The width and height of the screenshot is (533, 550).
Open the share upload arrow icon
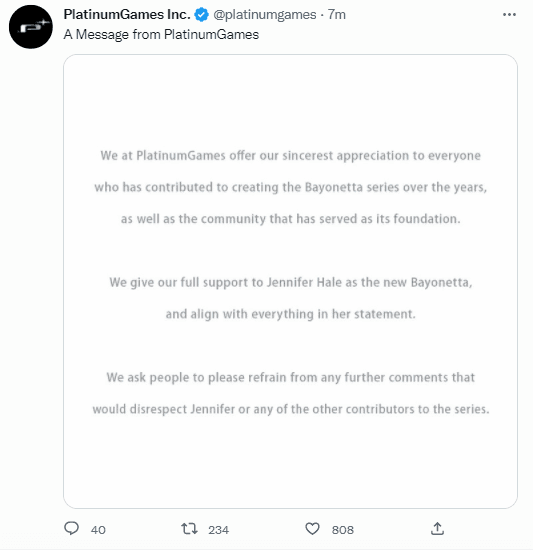click(x=437, y=529)
